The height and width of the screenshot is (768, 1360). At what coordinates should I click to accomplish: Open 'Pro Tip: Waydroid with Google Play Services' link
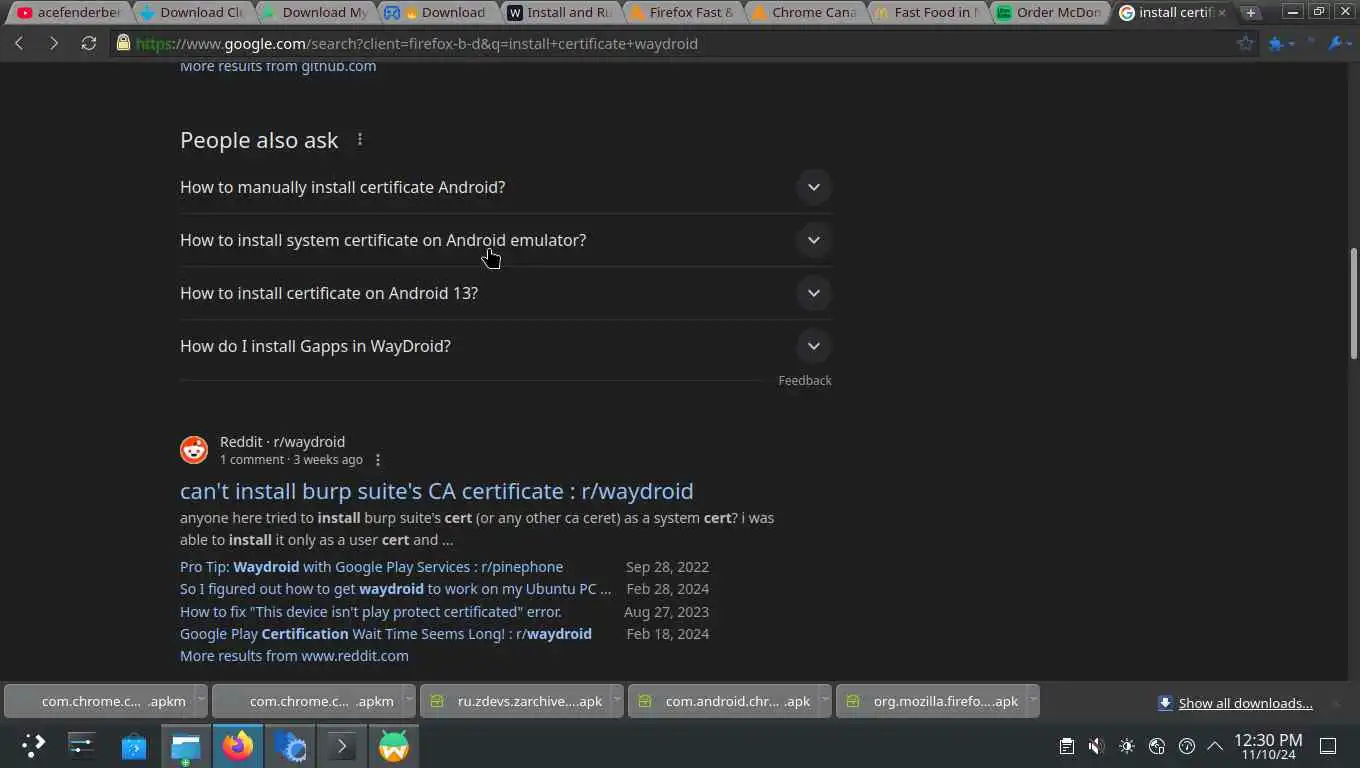pos(371,567)
